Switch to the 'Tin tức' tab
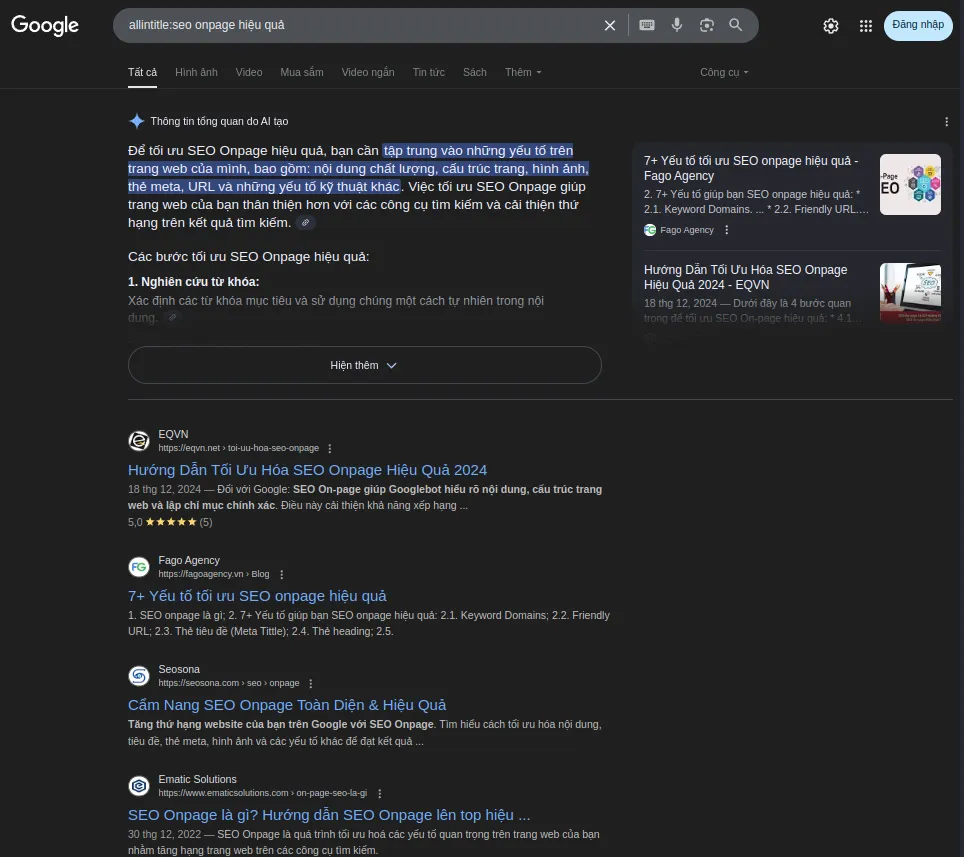The image size is (964, 857). click(428, 72)
